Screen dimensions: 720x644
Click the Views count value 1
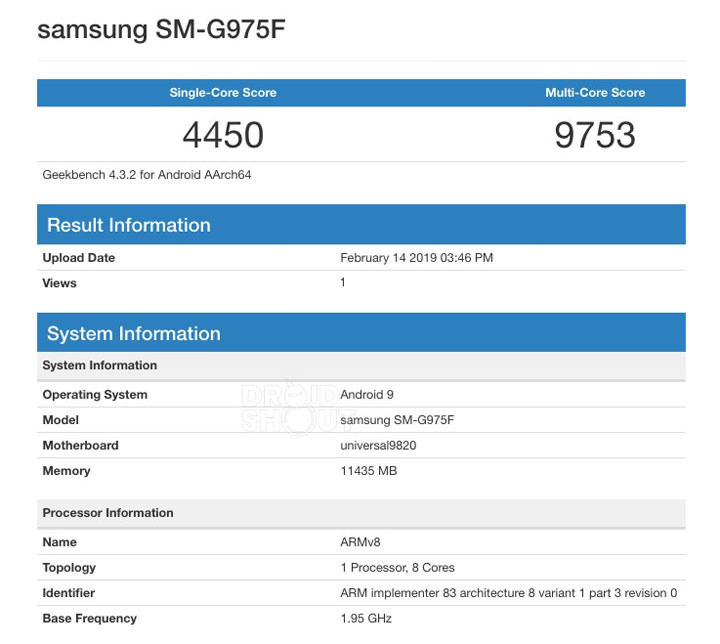[x=343, y=282]
